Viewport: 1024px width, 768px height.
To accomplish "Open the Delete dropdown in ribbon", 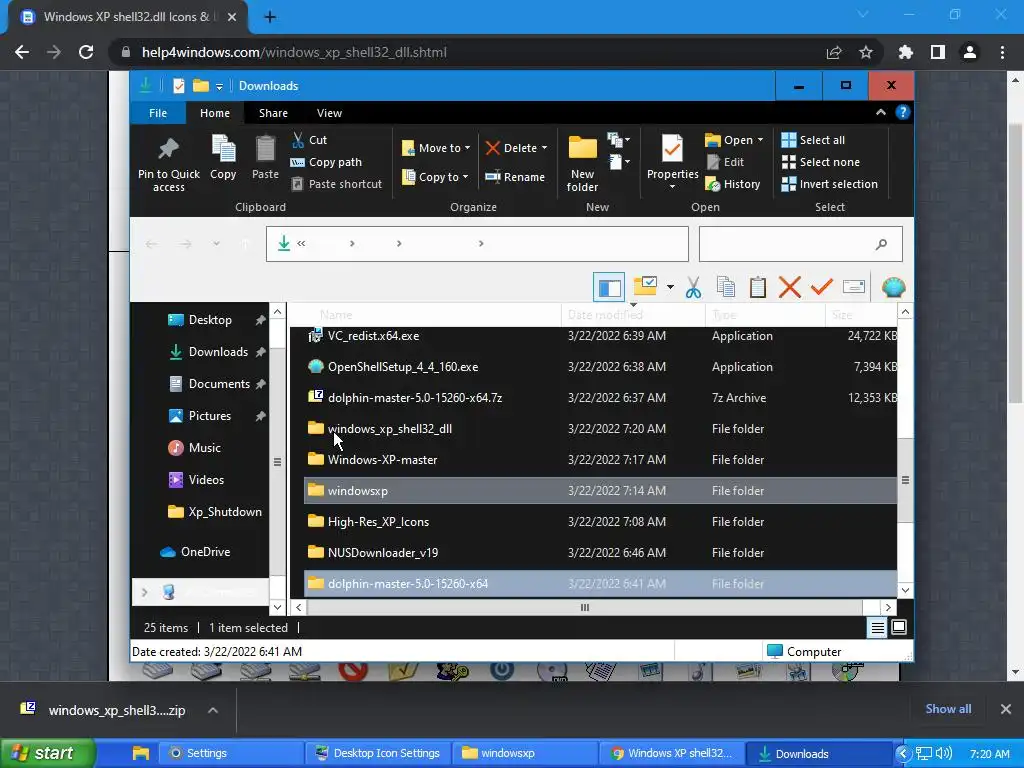I will click(x=517, y=148).
